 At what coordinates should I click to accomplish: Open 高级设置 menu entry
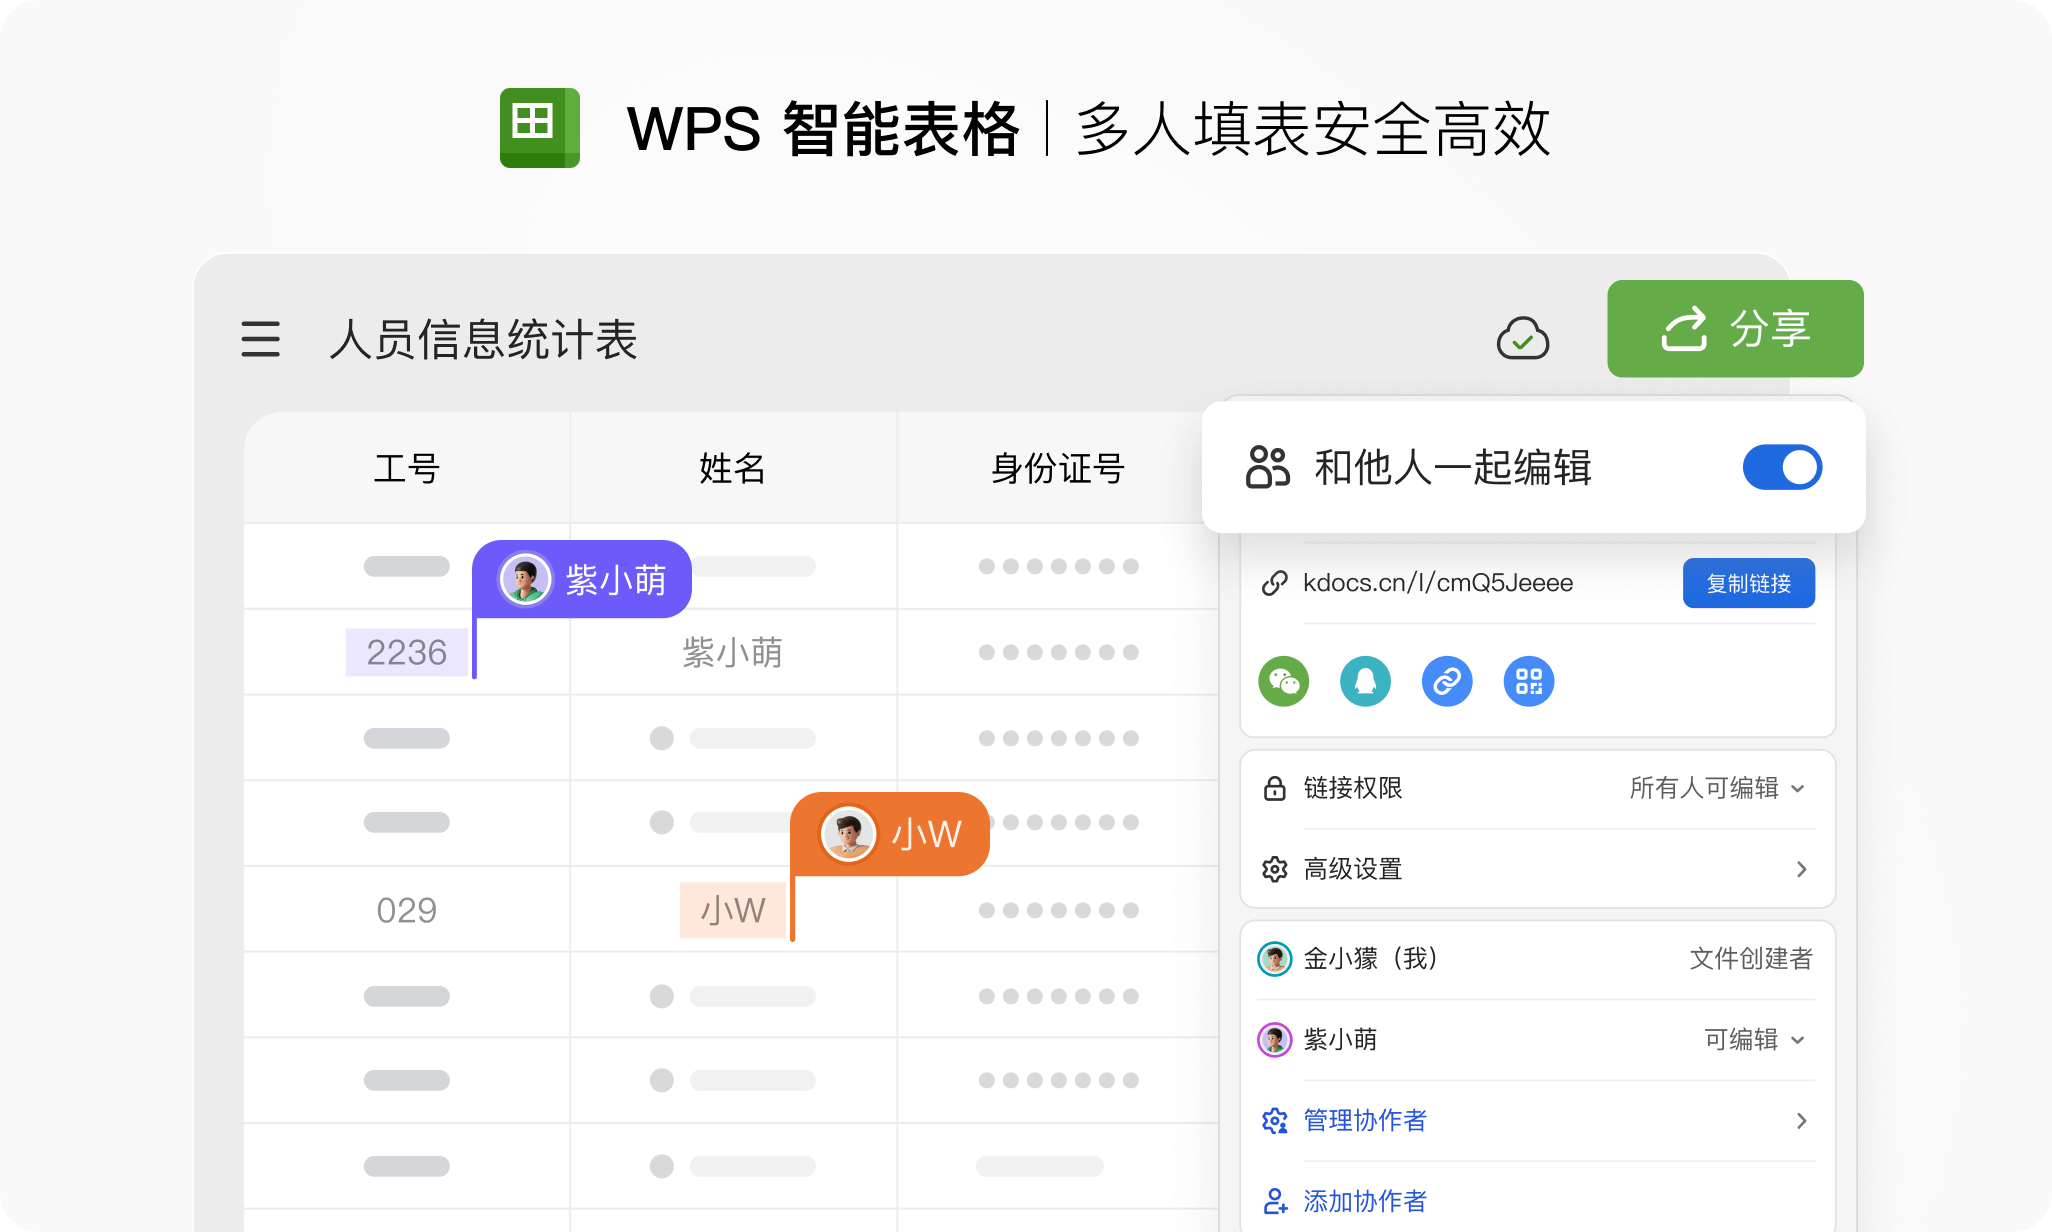coord(1537,869)
